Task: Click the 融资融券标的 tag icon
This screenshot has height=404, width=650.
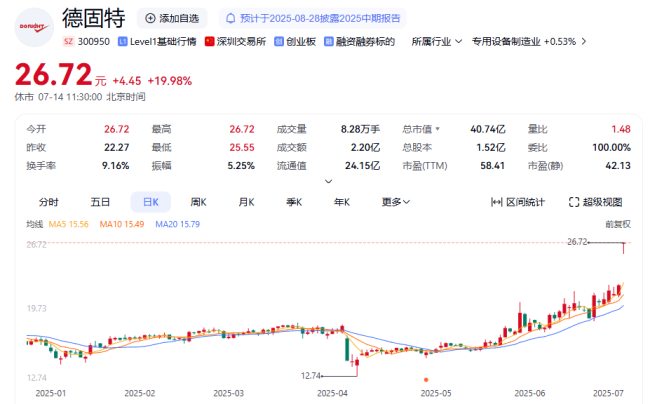Action: [329, 41]
